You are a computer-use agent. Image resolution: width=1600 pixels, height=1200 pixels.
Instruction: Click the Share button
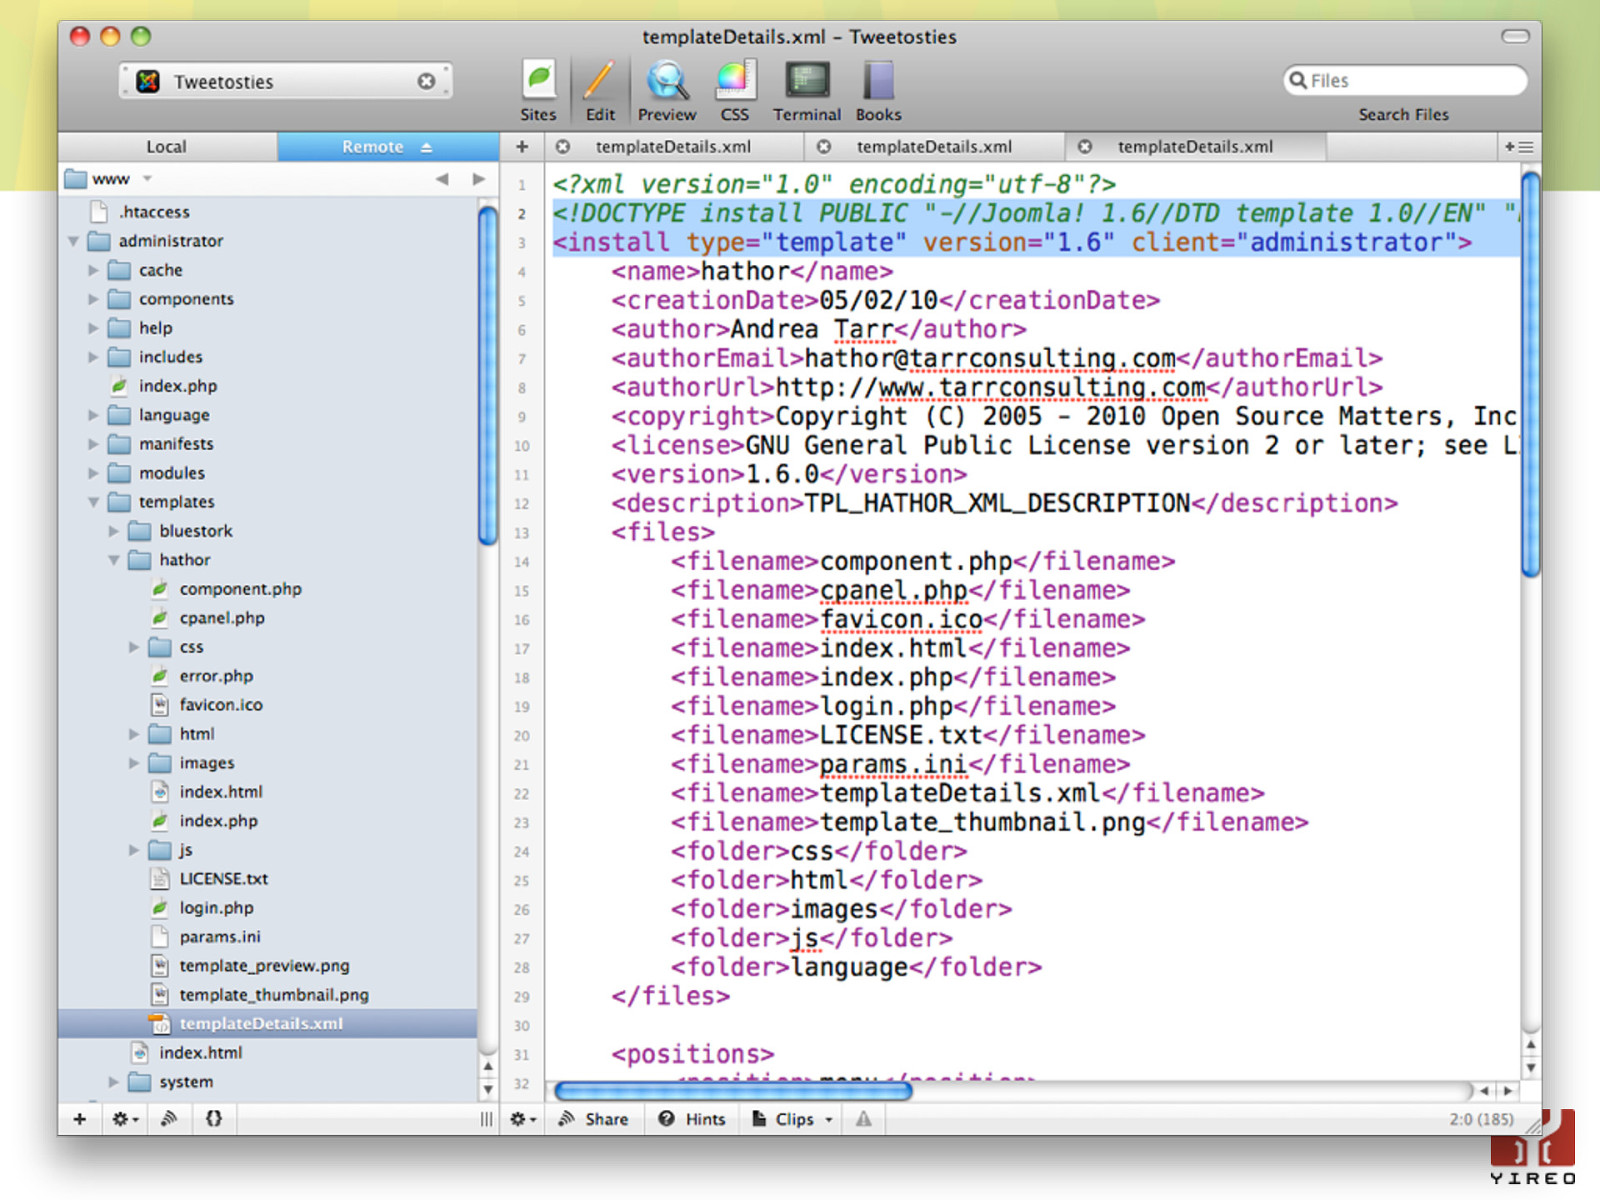pos(594,1119)
